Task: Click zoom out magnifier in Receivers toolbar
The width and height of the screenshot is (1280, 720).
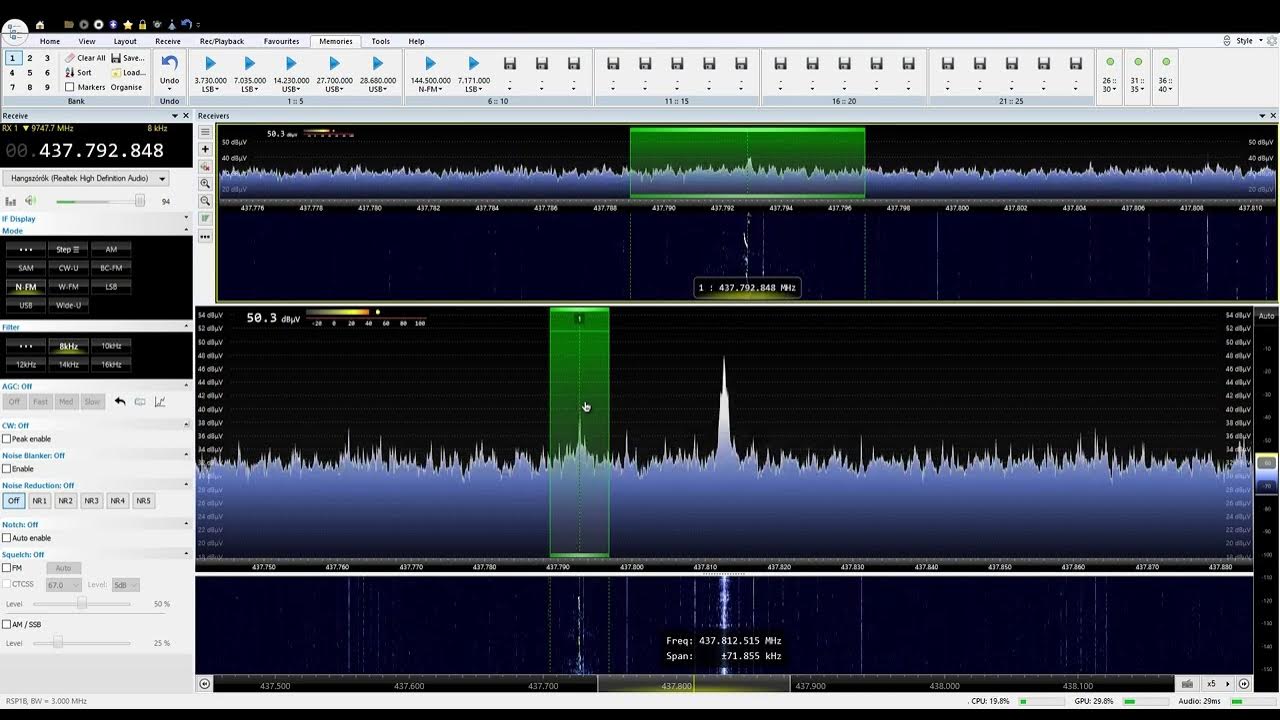Action: point(205,200)
